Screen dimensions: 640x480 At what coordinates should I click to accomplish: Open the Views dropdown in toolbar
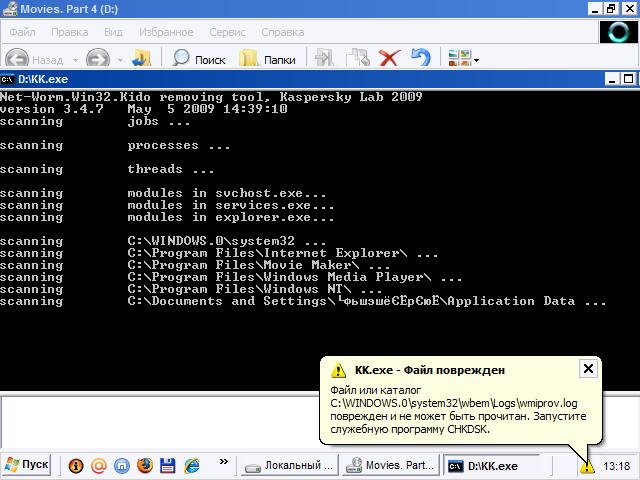464,59
